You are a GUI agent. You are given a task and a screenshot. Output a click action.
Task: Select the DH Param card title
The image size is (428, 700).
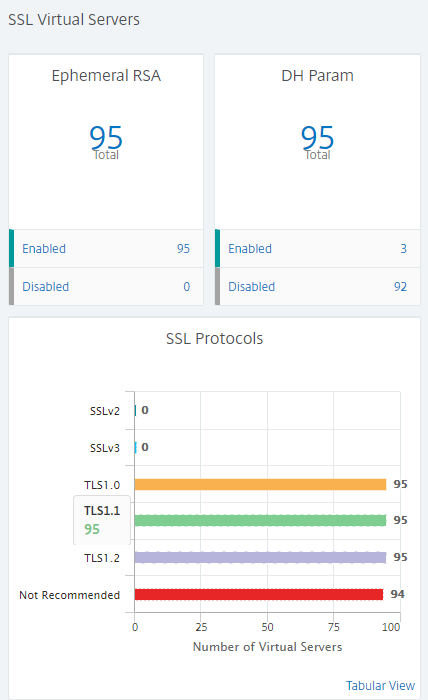coord(317,75)
